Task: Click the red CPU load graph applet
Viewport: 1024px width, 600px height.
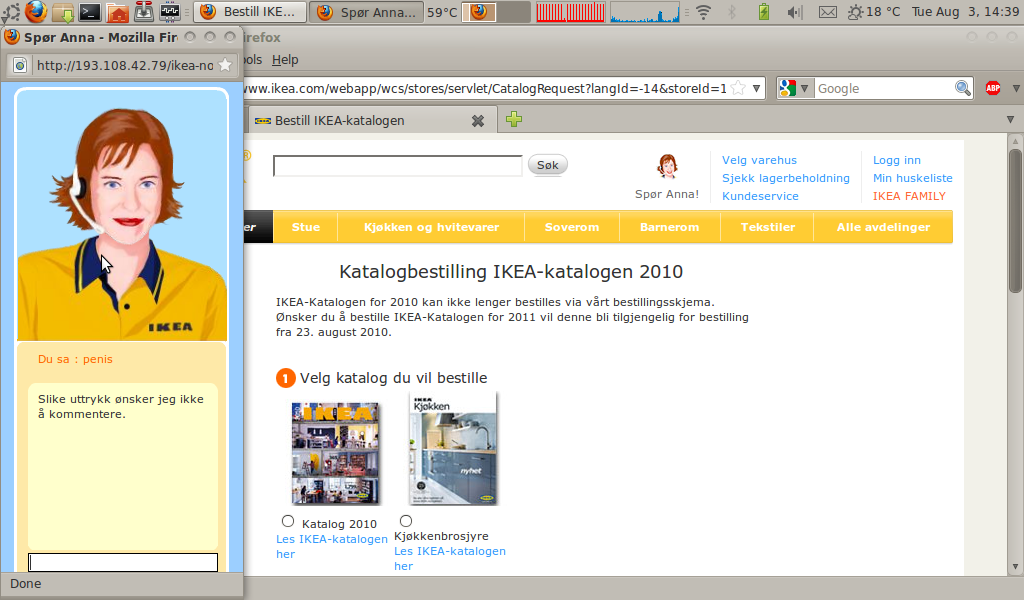Action: tap(570, 12)
